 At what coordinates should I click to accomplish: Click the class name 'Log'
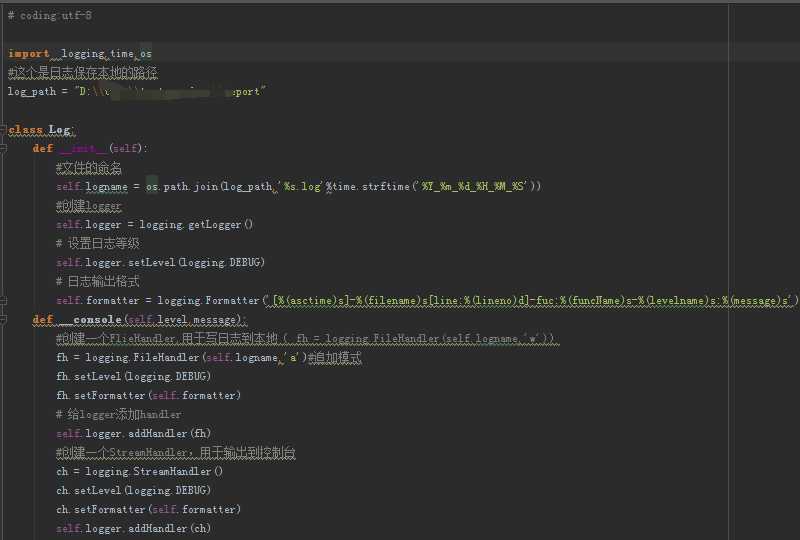60,130
